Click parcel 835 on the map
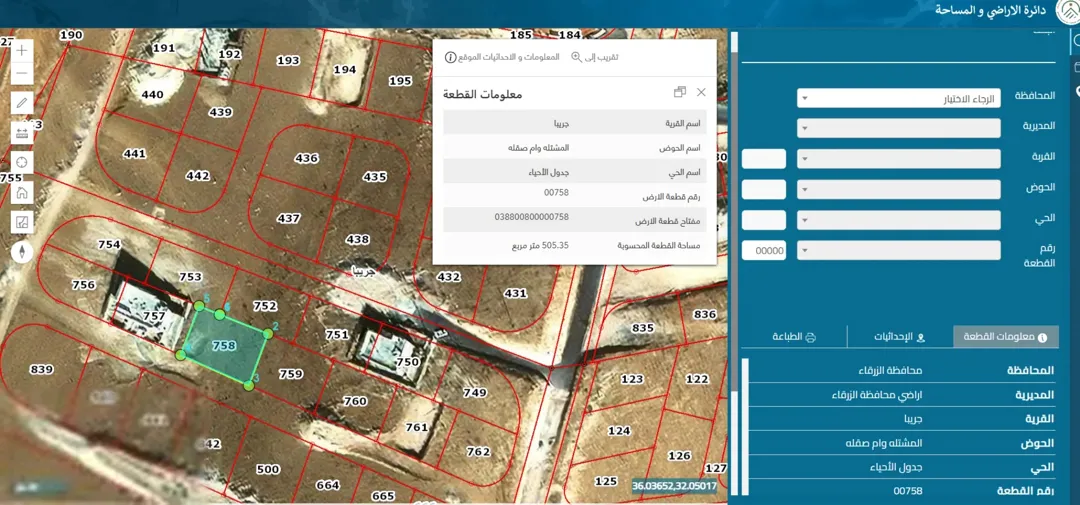The image size is (1080, 505). 643,327
